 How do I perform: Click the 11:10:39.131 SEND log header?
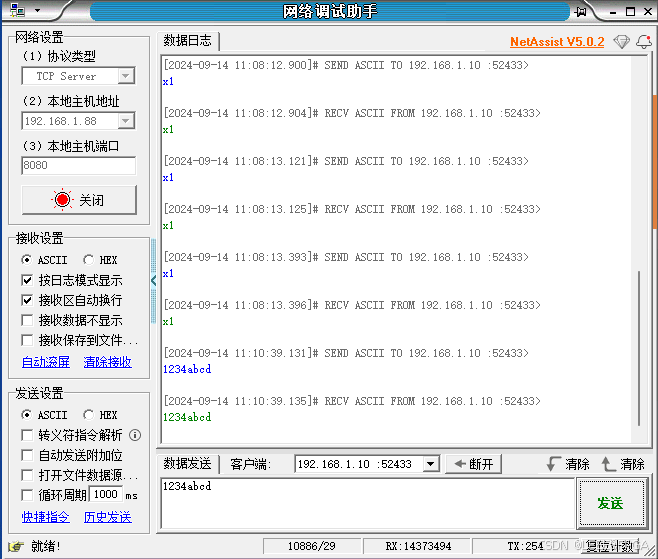(346, 353)
